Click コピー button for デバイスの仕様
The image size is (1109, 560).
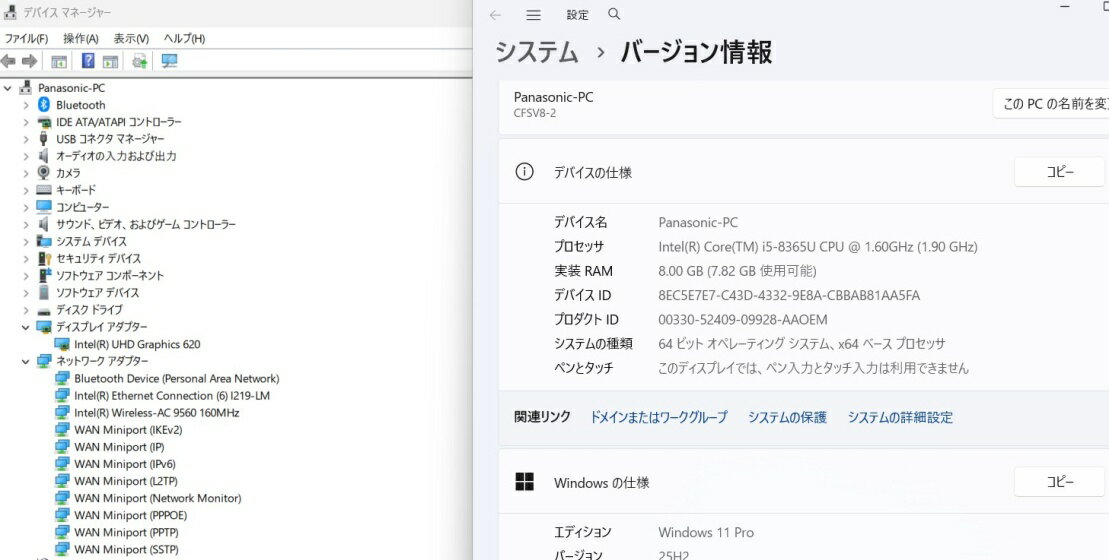(x=1059, y=172)
